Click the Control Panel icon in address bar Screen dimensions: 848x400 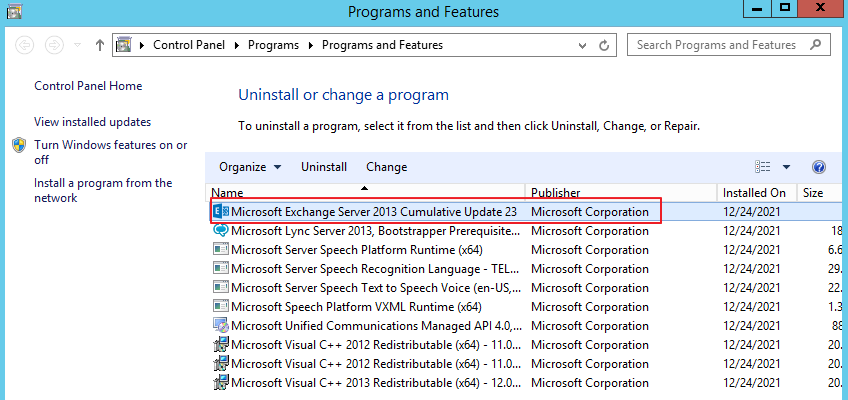[124, 45]
